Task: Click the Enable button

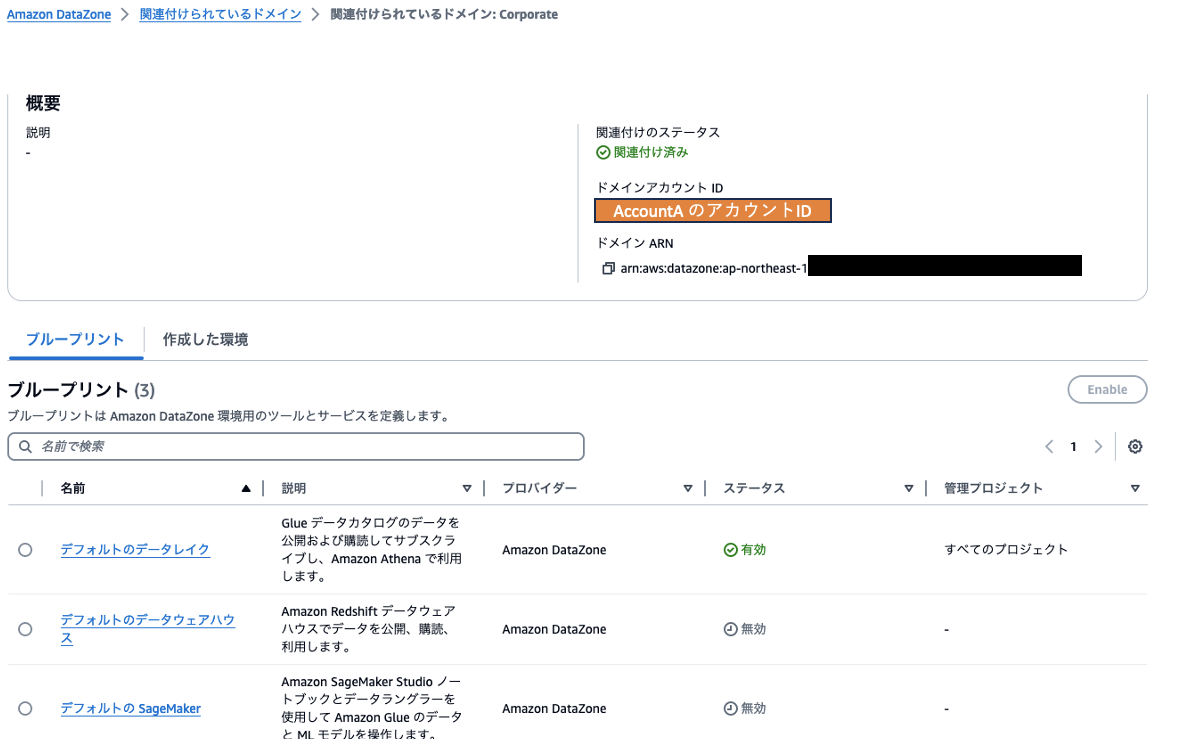Action: pyautogui.click(x=1107, y=390)
